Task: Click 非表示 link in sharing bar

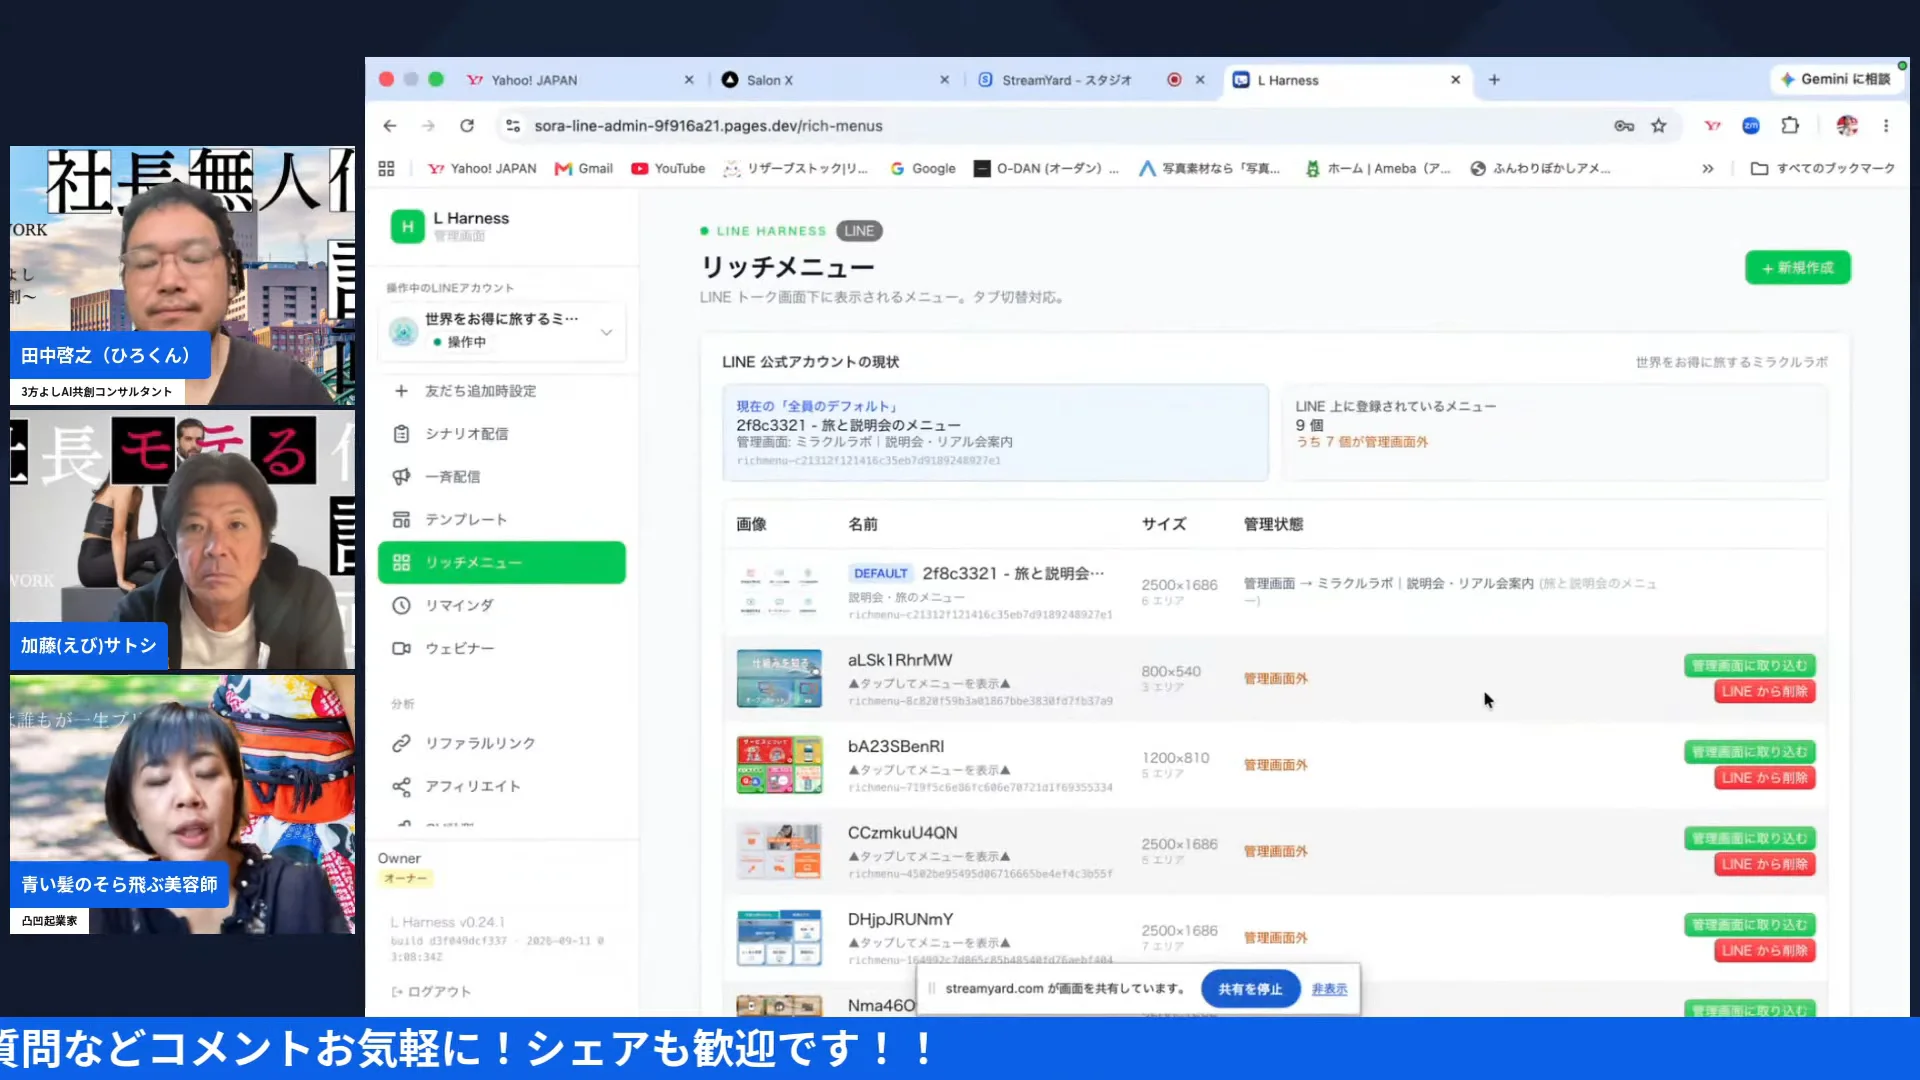Action: [1329, 989]
